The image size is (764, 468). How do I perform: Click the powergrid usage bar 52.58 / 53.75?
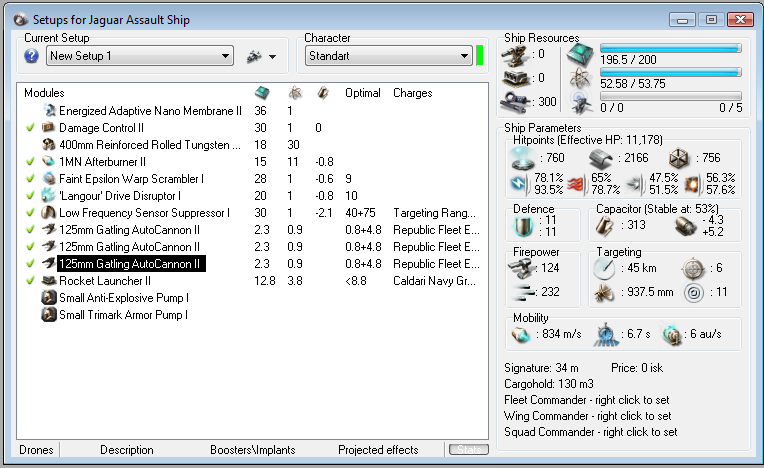pyautogui.click(x=671, y=72)
